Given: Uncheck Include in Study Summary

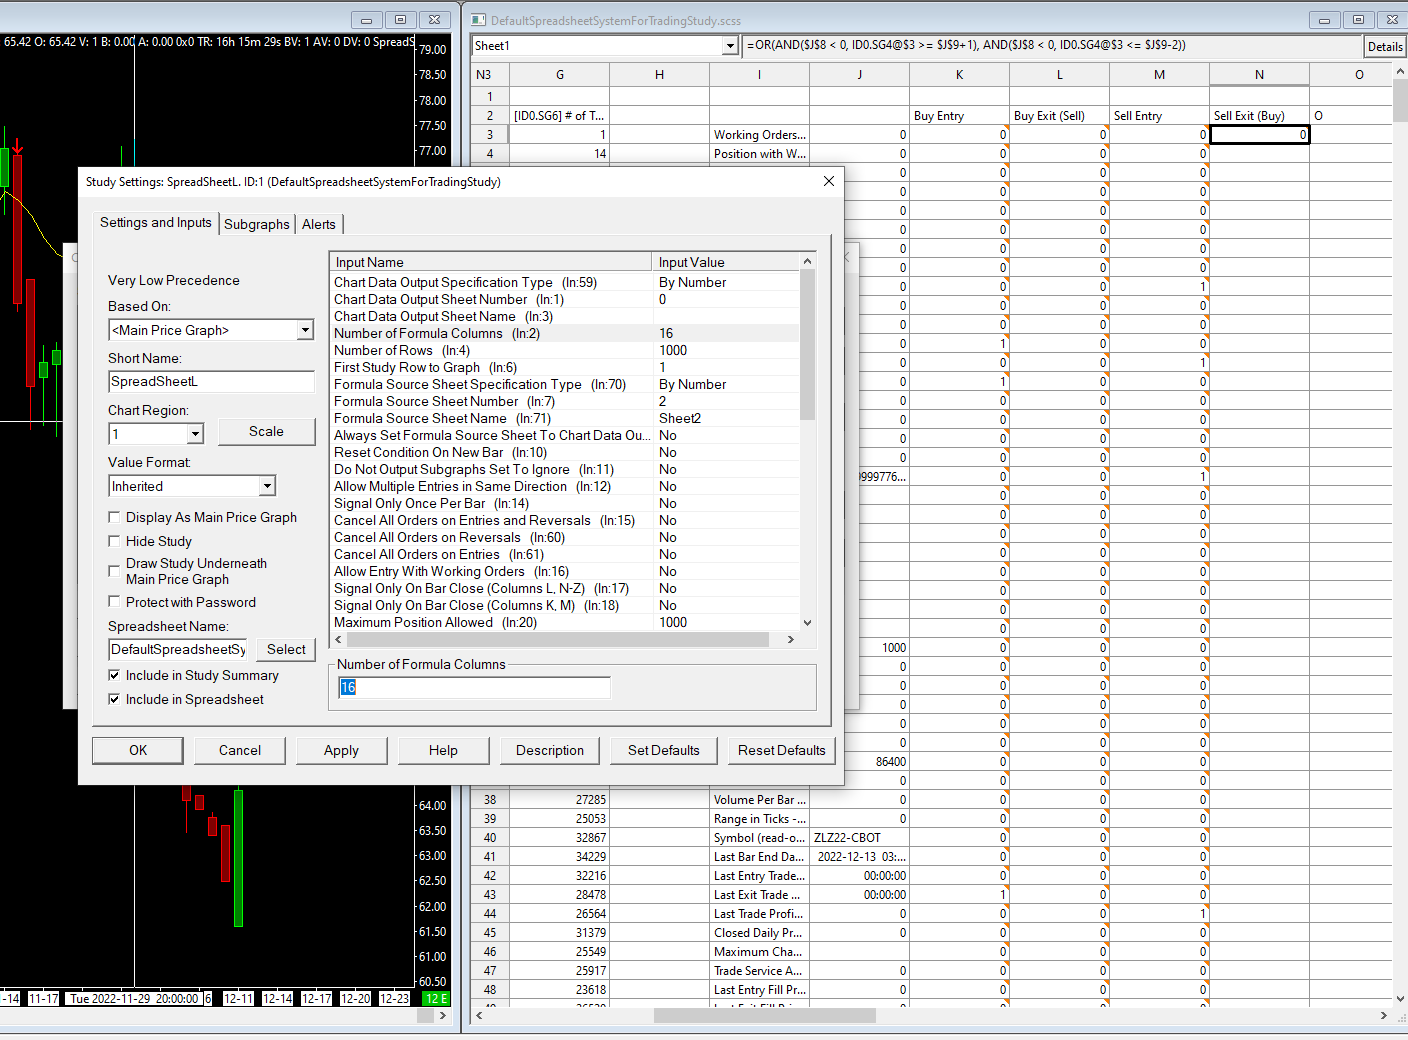Looking at the screenshot, I should pyautogui.click(x=114, y=675).
